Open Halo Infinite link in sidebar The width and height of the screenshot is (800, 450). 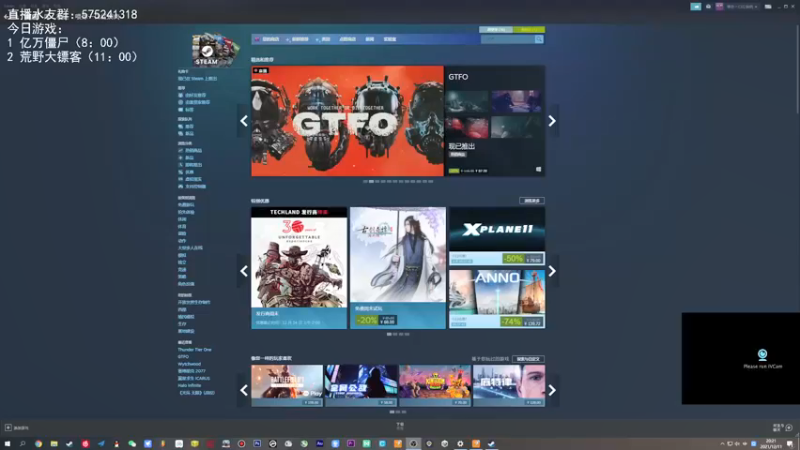tap(190, 386)
